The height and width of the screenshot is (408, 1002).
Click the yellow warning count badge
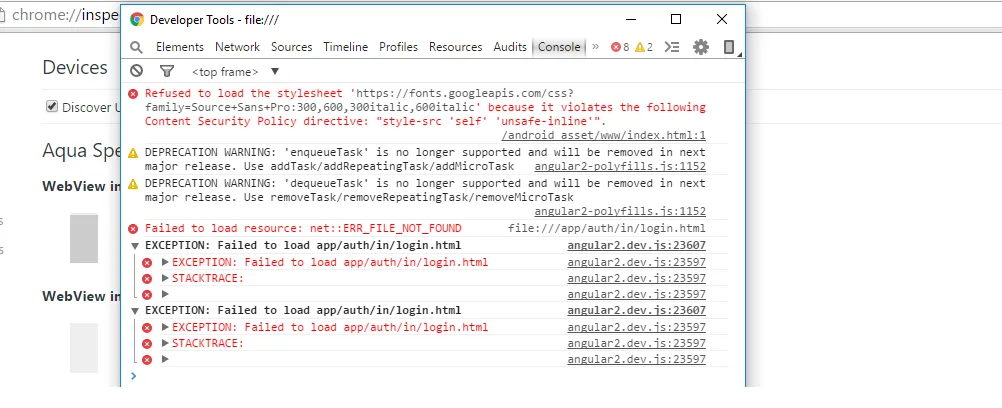[x=644, y=47]
